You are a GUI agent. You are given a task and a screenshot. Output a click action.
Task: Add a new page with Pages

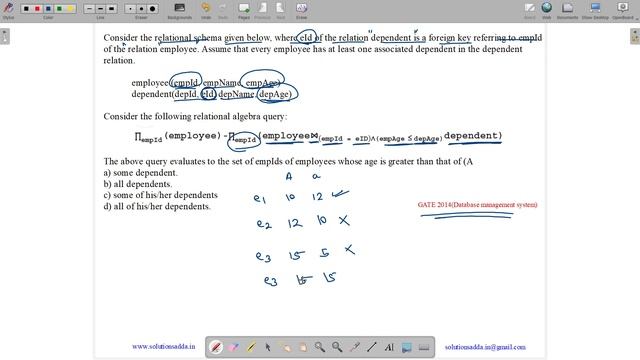click(x=244, y=11)
